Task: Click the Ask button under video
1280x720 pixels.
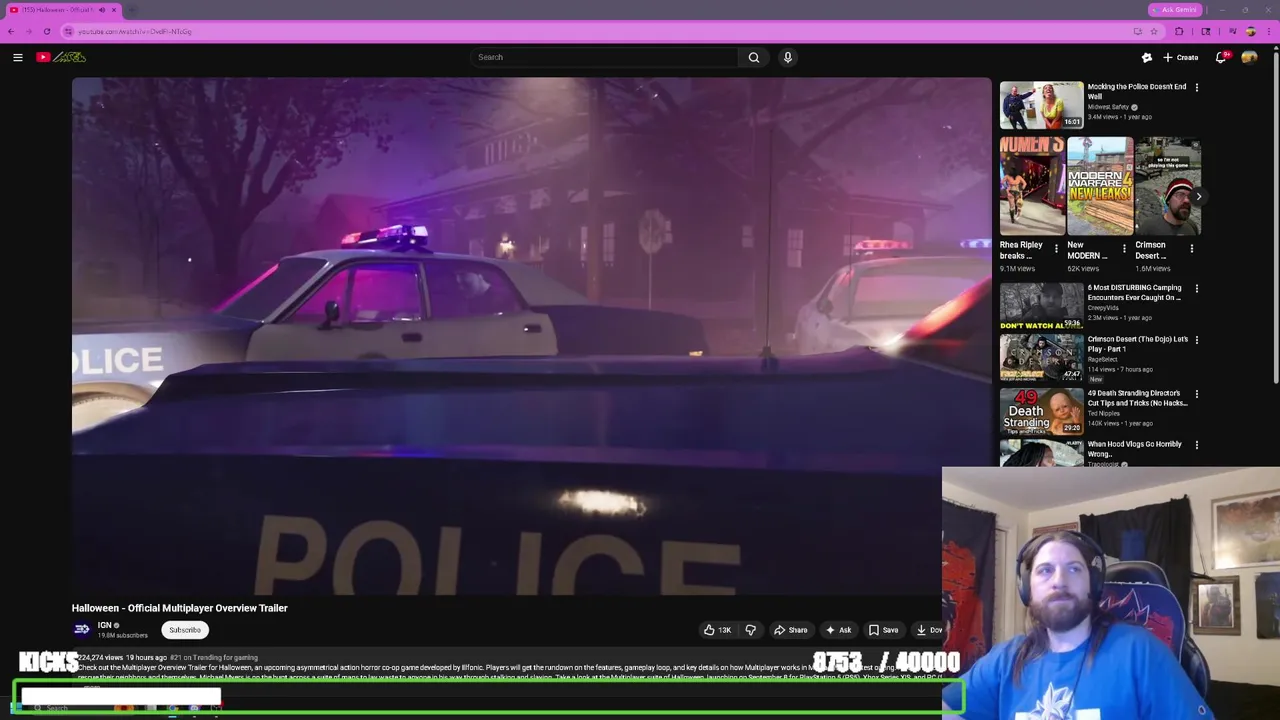Action: (838, 630)
